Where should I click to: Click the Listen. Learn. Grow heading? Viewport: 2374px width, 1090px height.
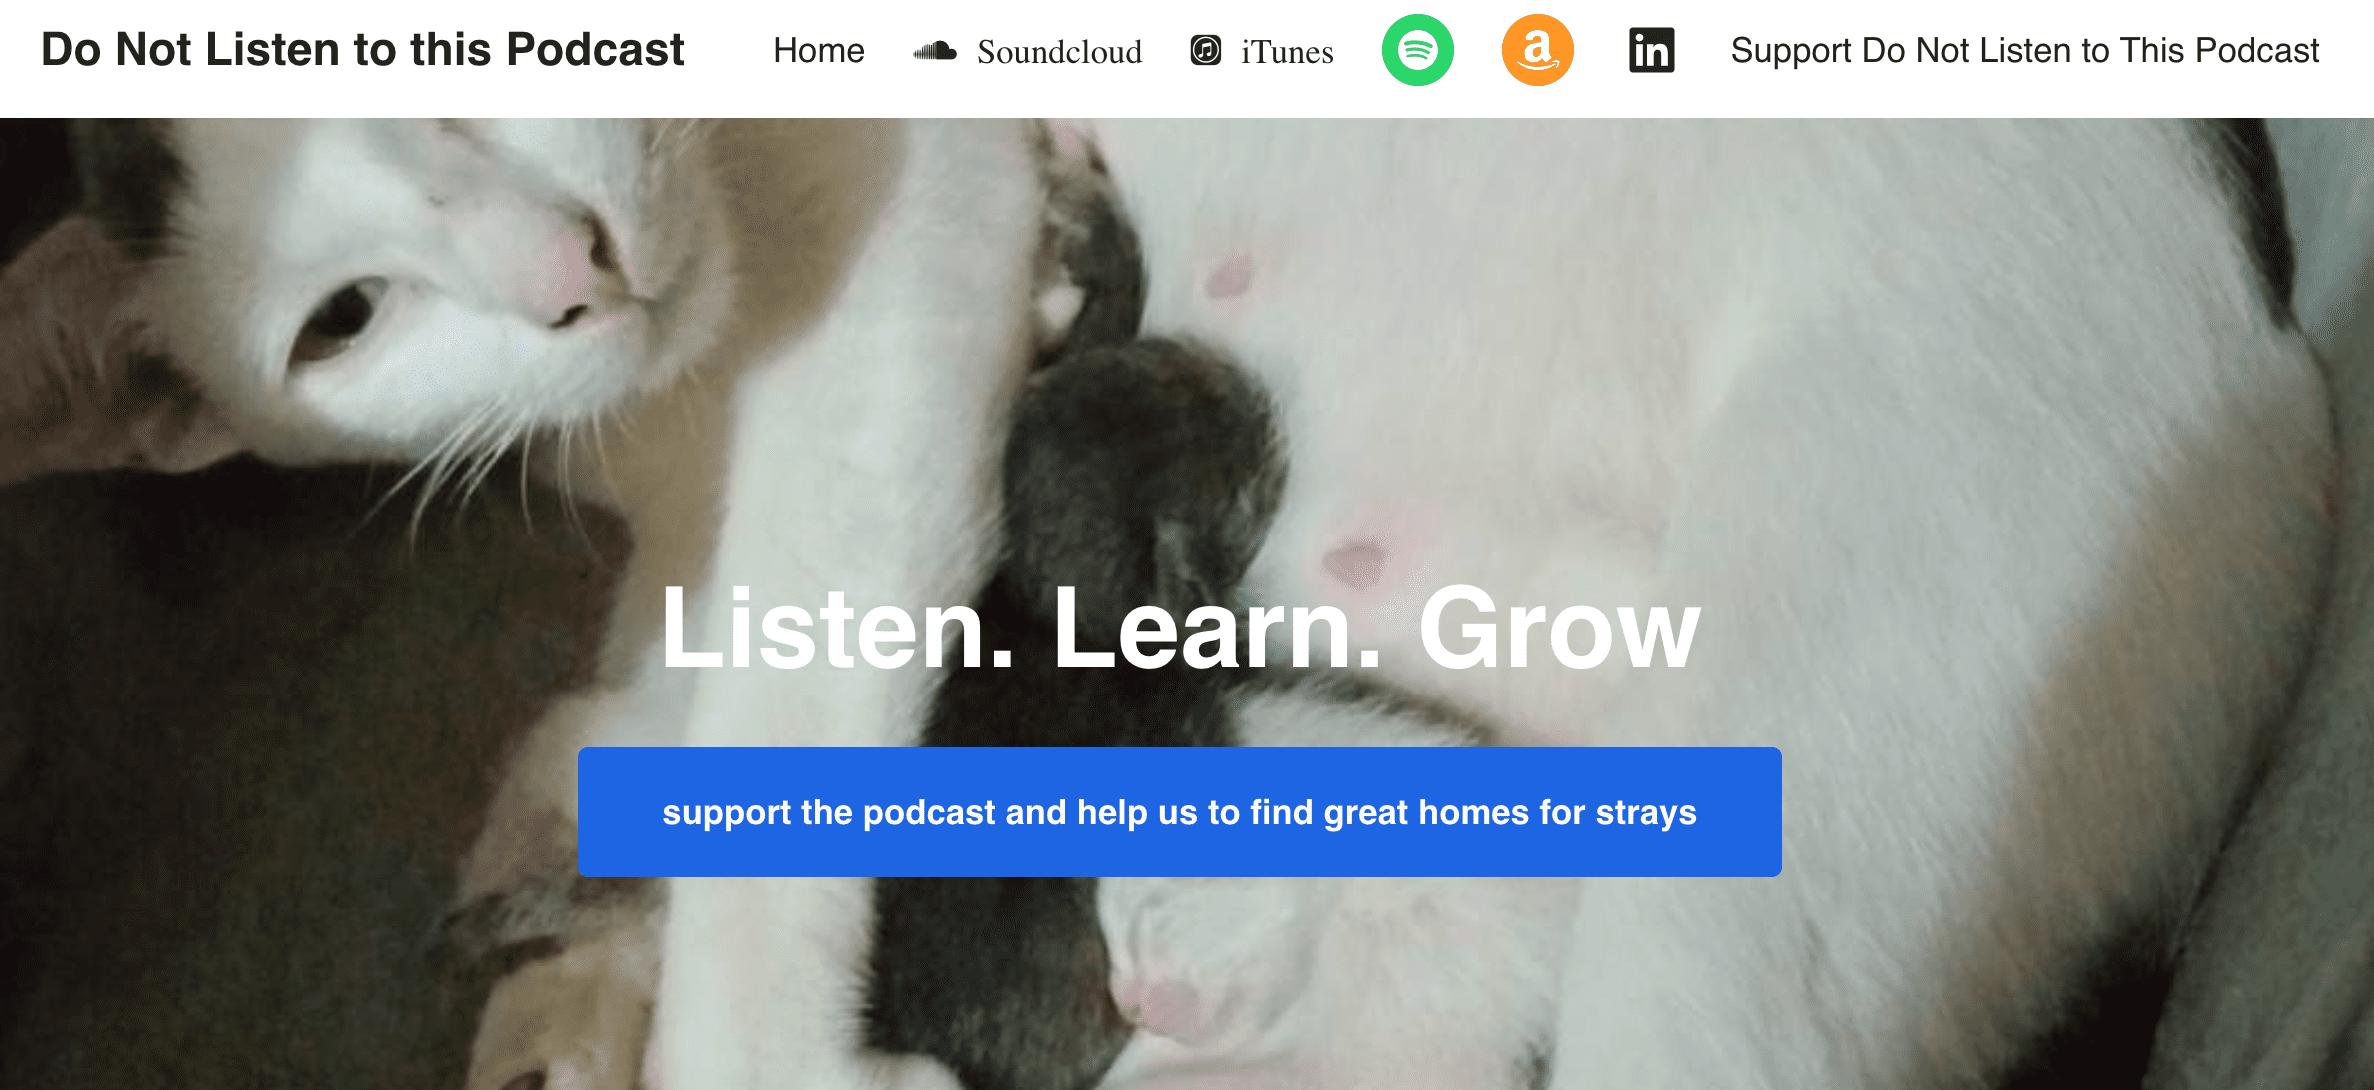click(1180, 628)
